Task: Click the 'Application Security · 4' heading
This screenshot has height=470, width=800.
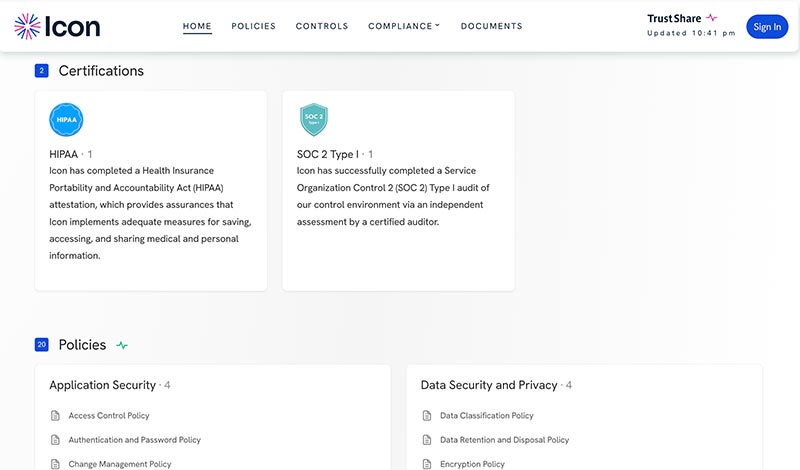Action: click(110, 385)
